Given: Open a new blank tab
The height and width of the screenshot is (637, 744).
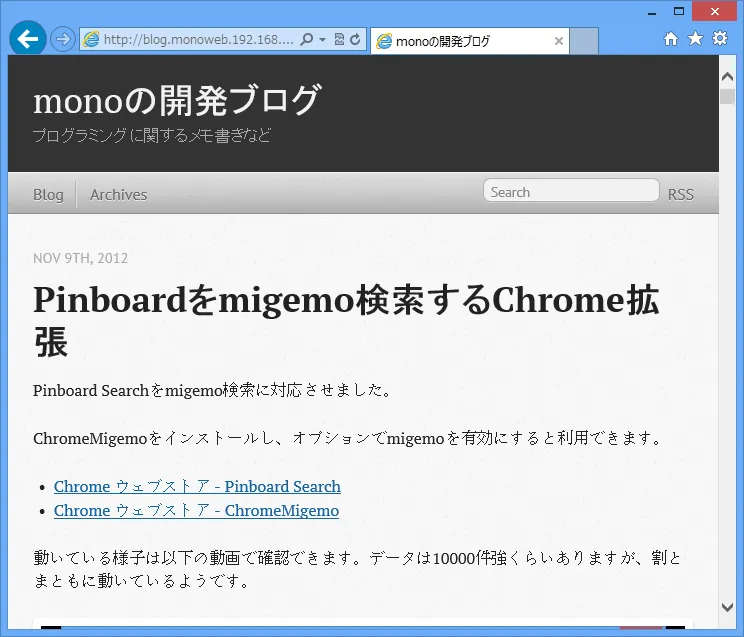Looking at the screenshot, I should (x=585, y=42).
